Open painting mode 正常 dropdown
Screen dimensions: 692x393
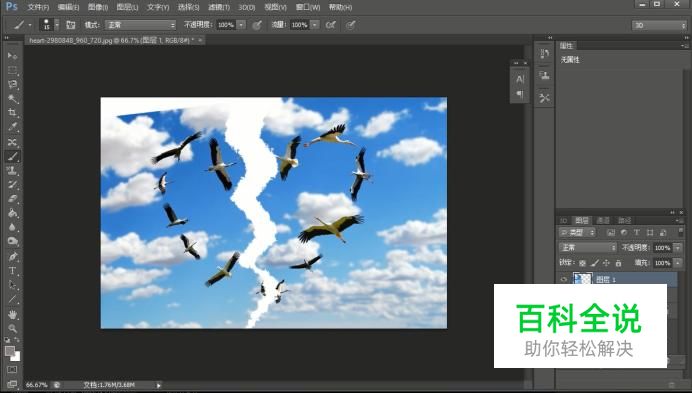140,25
